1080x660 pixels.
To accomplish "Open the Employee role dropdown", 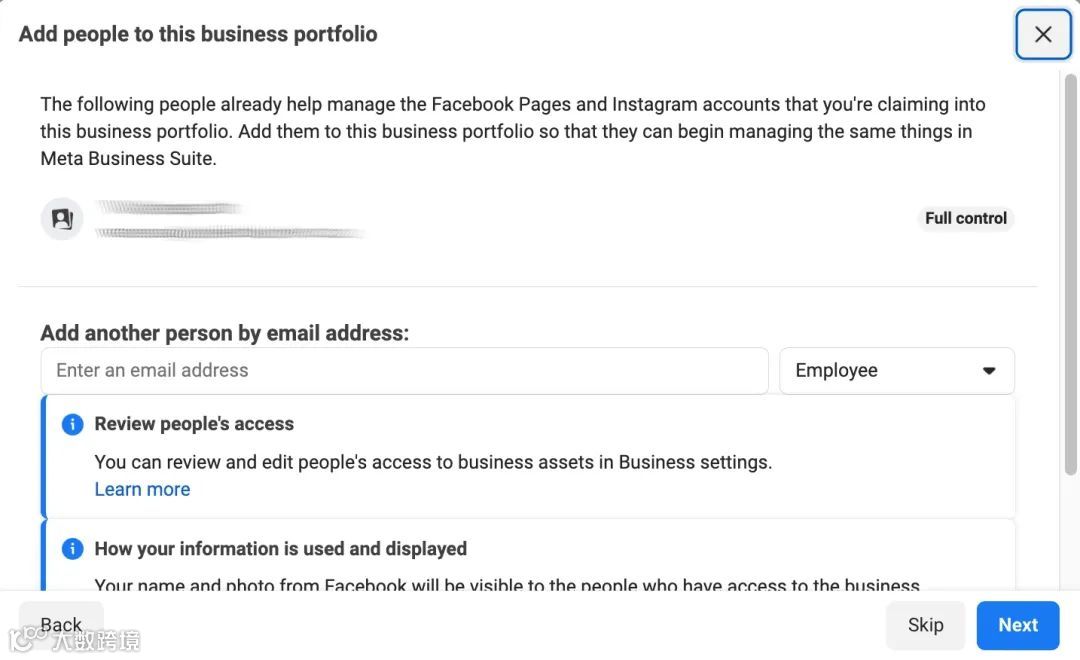I will pos(896,371).
